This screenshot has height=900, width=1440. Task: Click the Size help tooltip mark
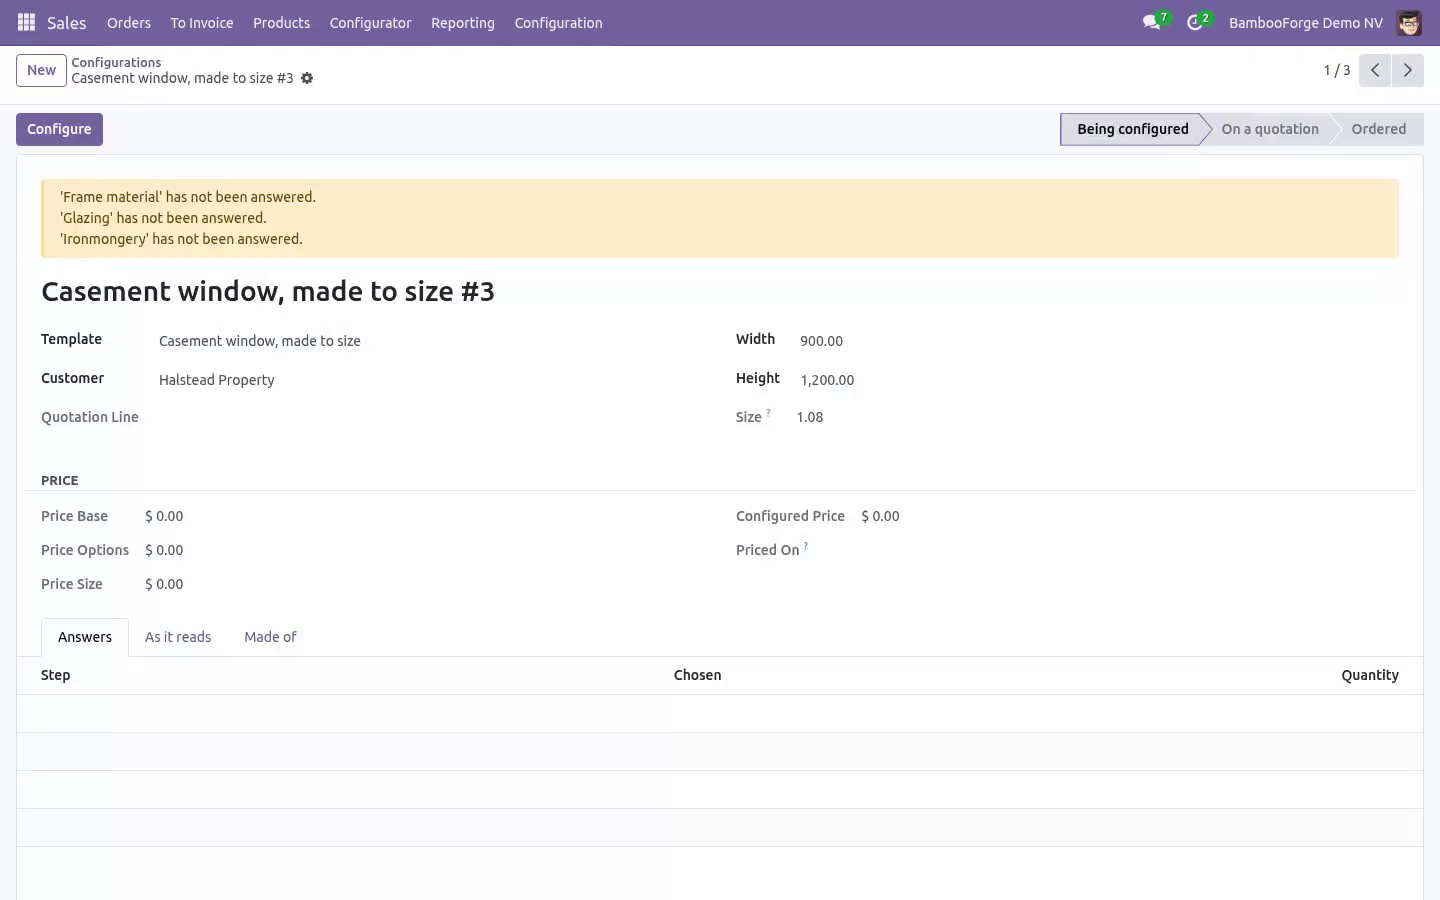point(768,413)
